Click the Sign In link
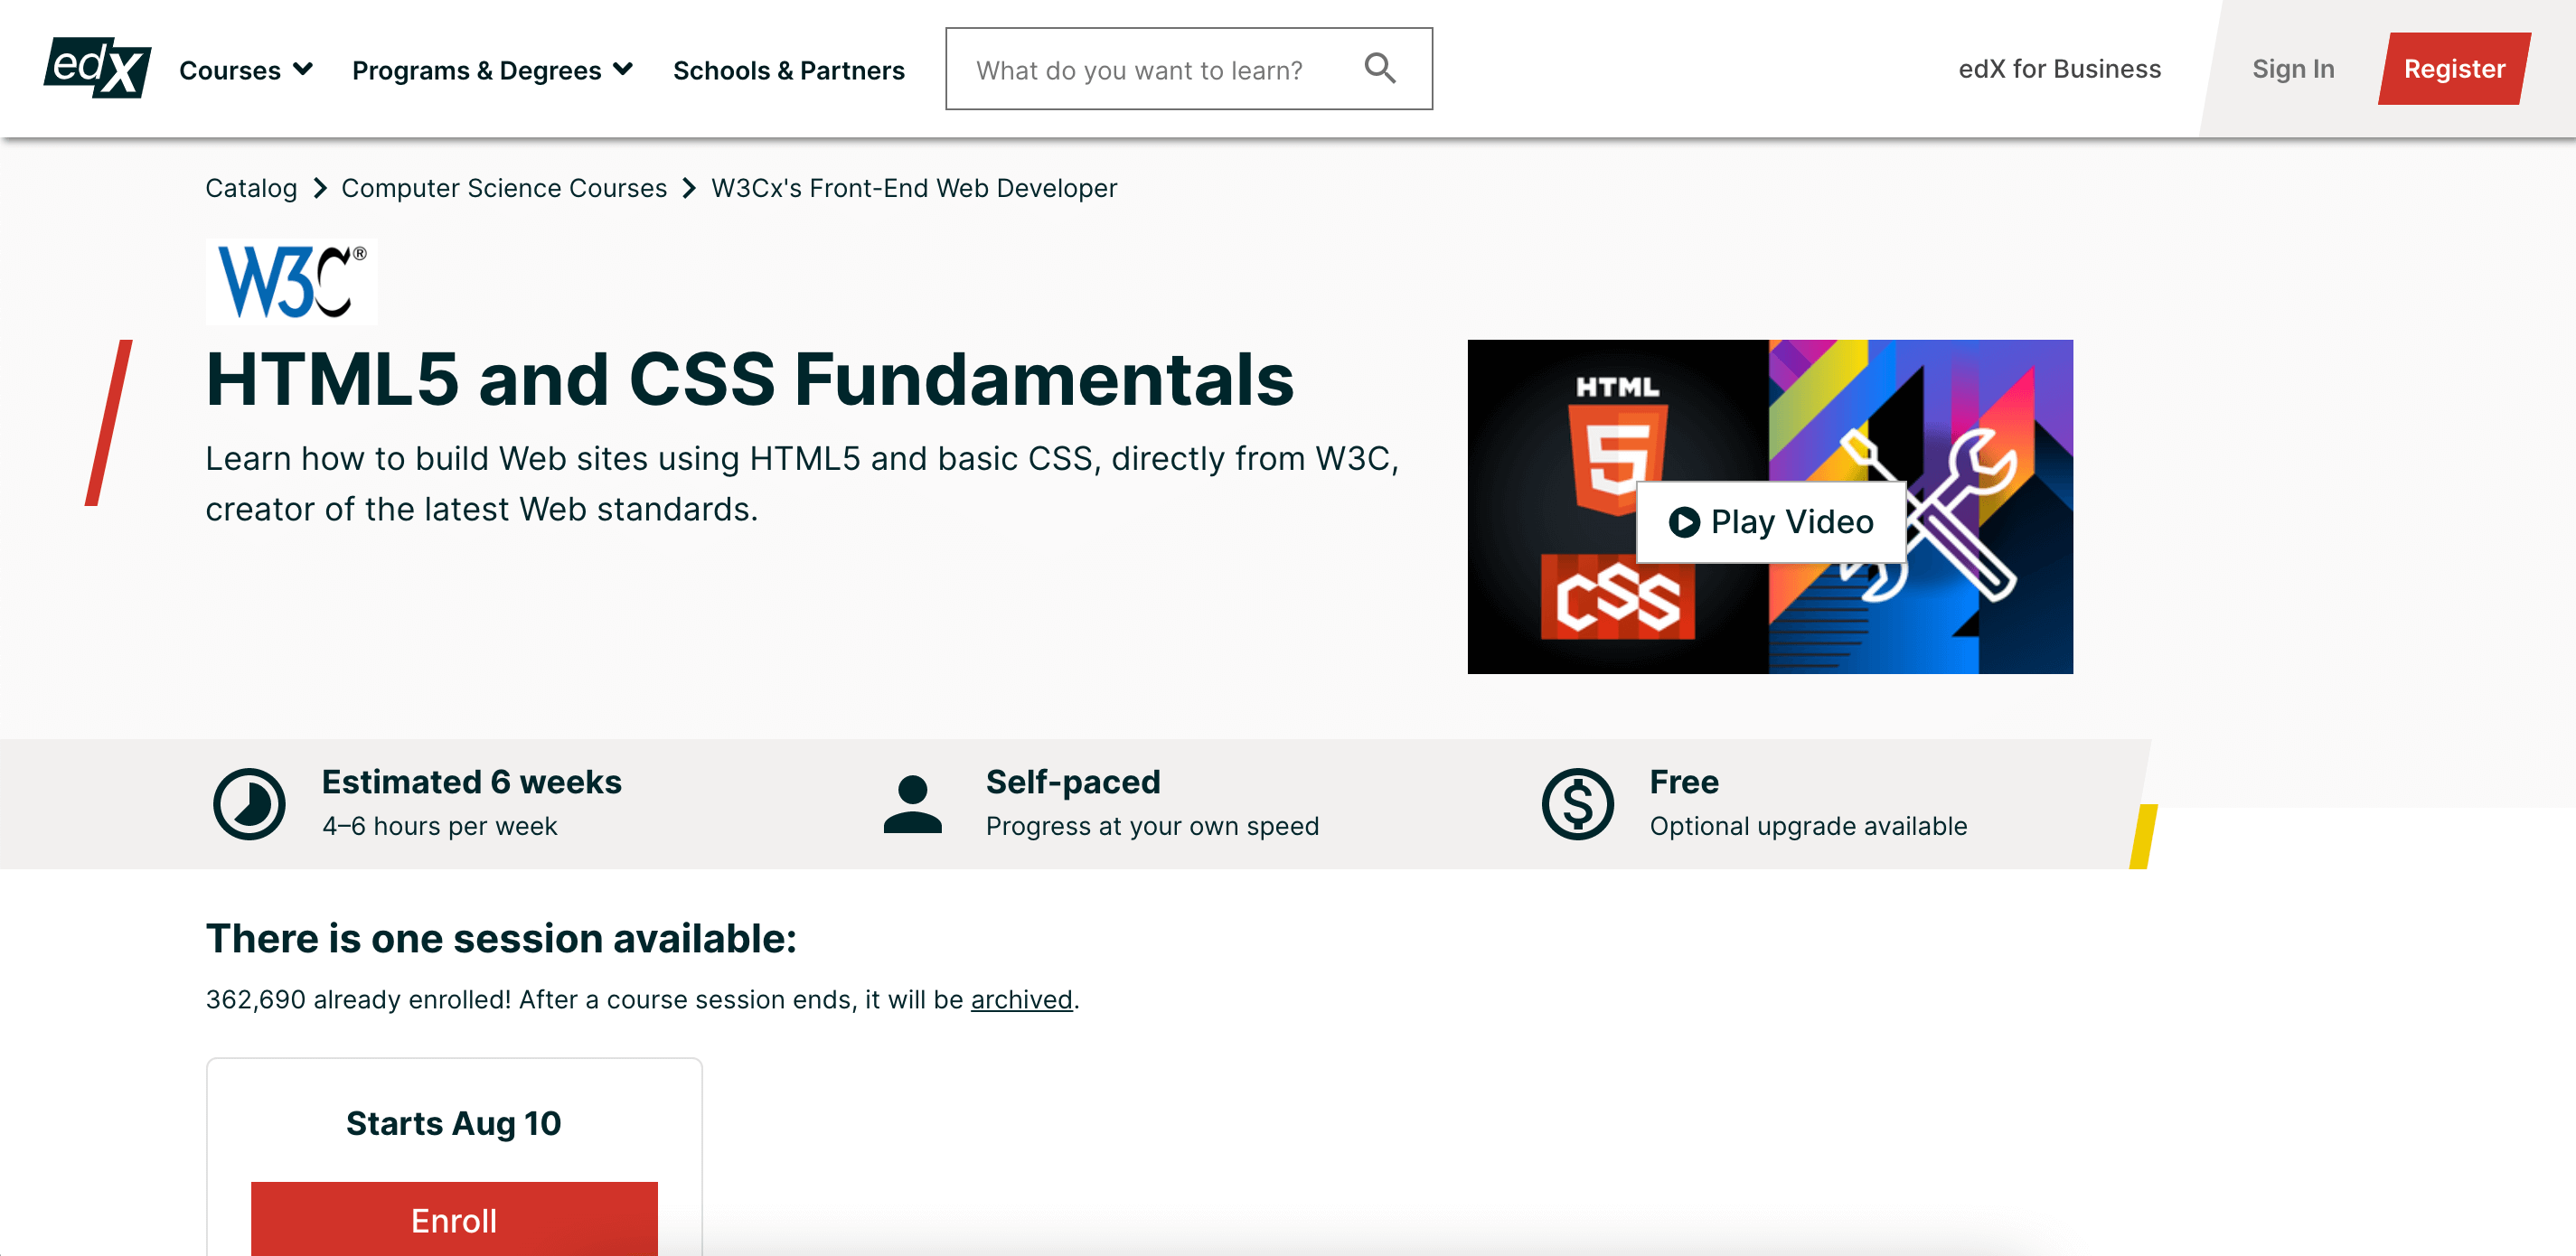This screenshot has height=1256, width=2576. [x=2292, y=69]
